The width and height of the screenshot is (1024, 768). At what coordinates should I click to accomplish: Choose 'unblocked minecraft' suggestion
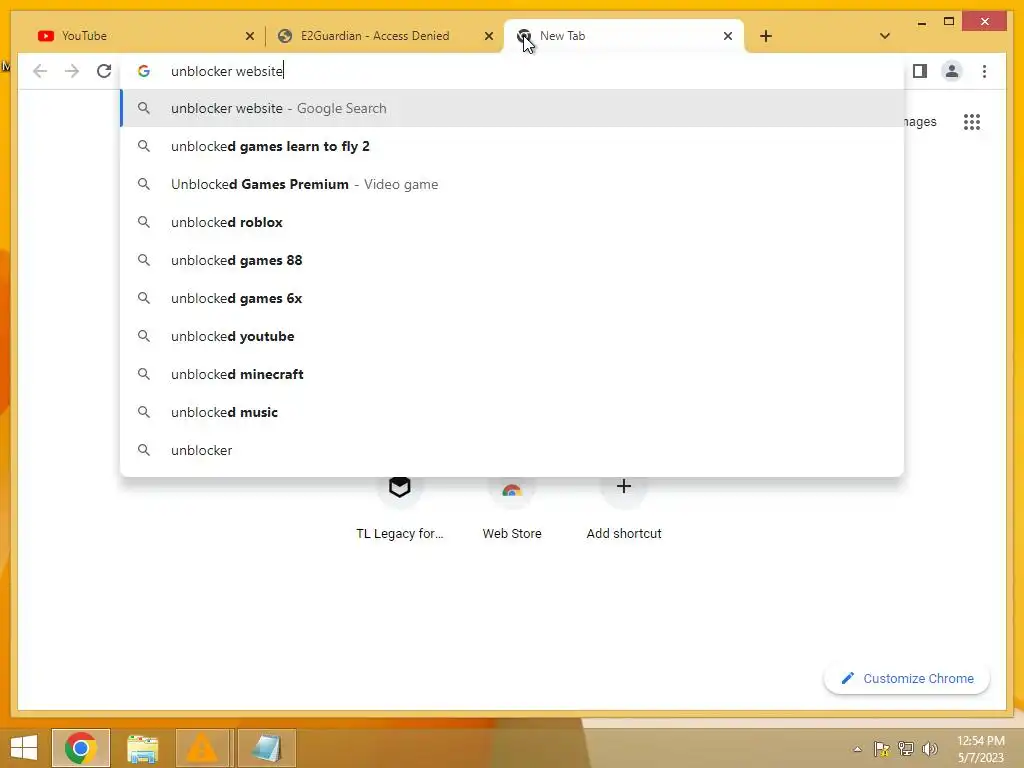point(513,374)
